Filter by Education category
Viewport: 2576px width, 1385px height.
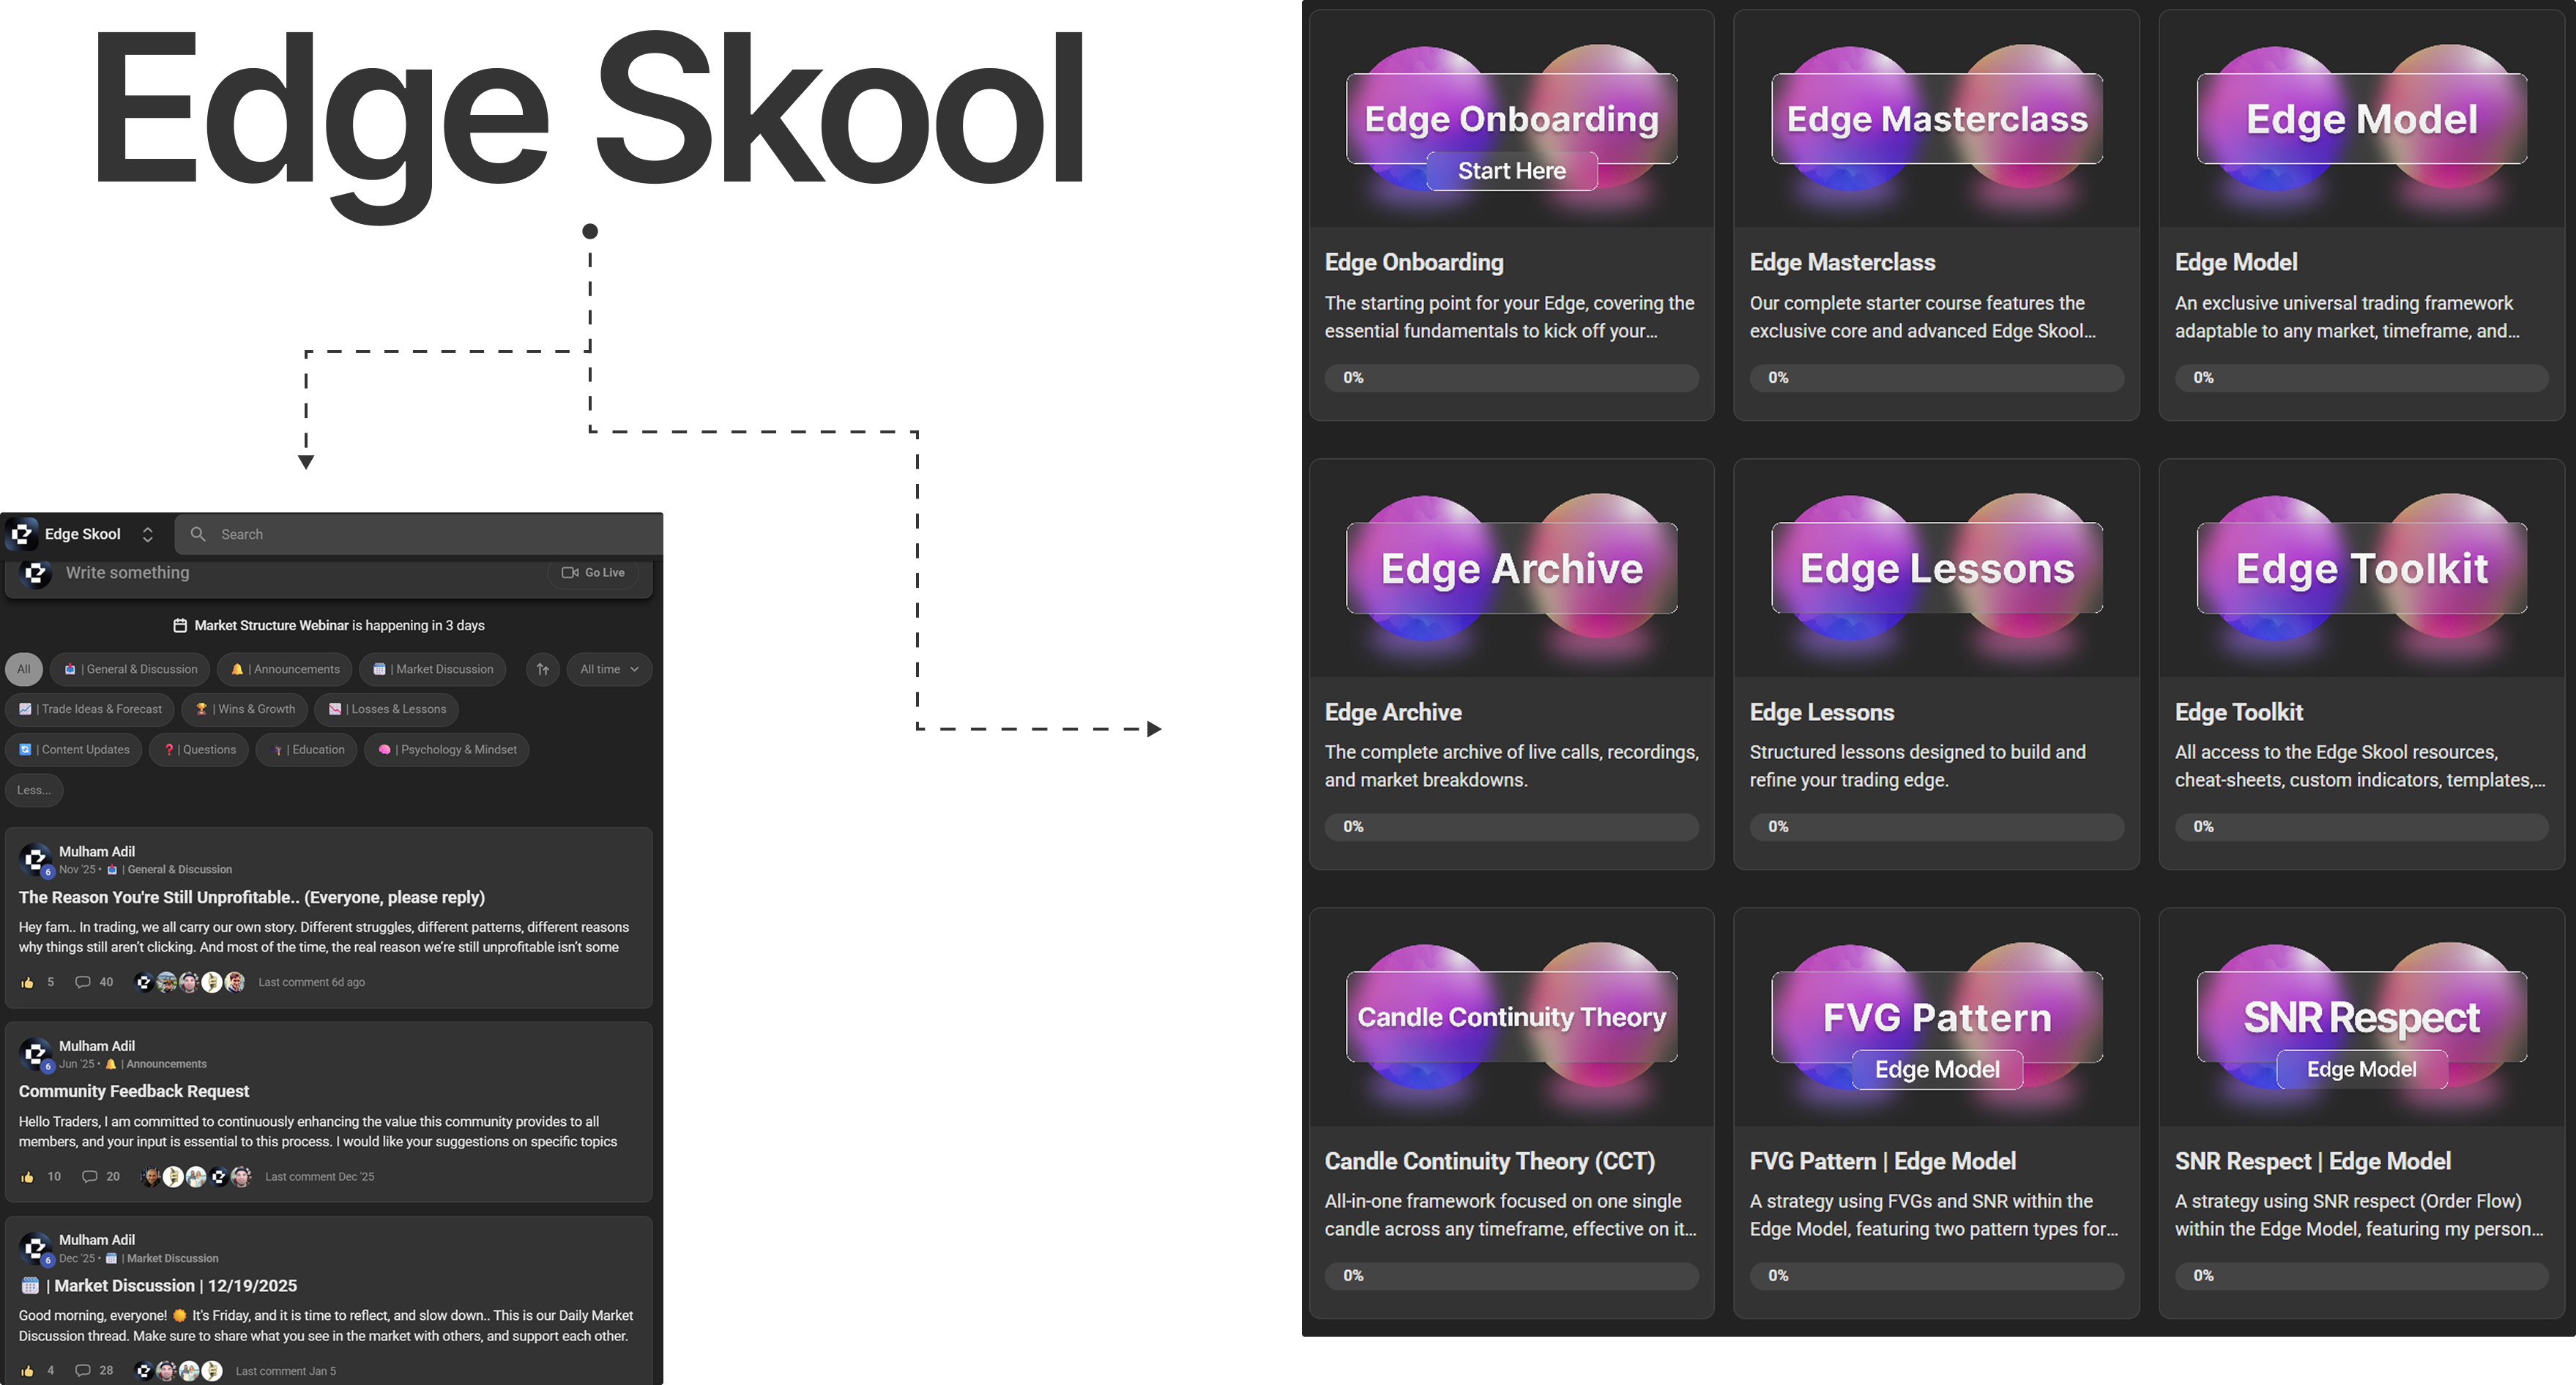pos(307,749)
